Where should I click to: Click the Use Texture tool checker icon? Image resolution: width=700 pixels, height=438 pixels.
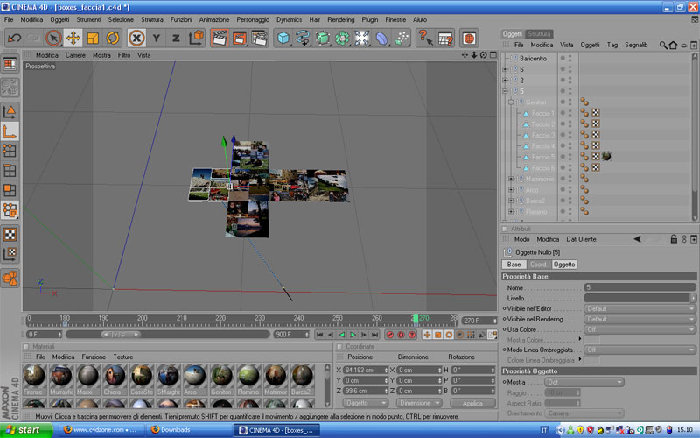pyautogui.click(x=10, y=234)
